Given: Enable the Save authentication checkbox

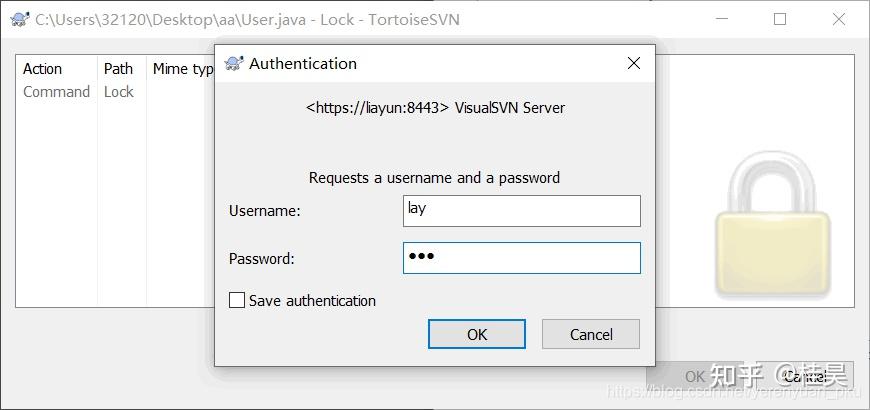Looking at the screenshot, I should click(x=237, y=300).
